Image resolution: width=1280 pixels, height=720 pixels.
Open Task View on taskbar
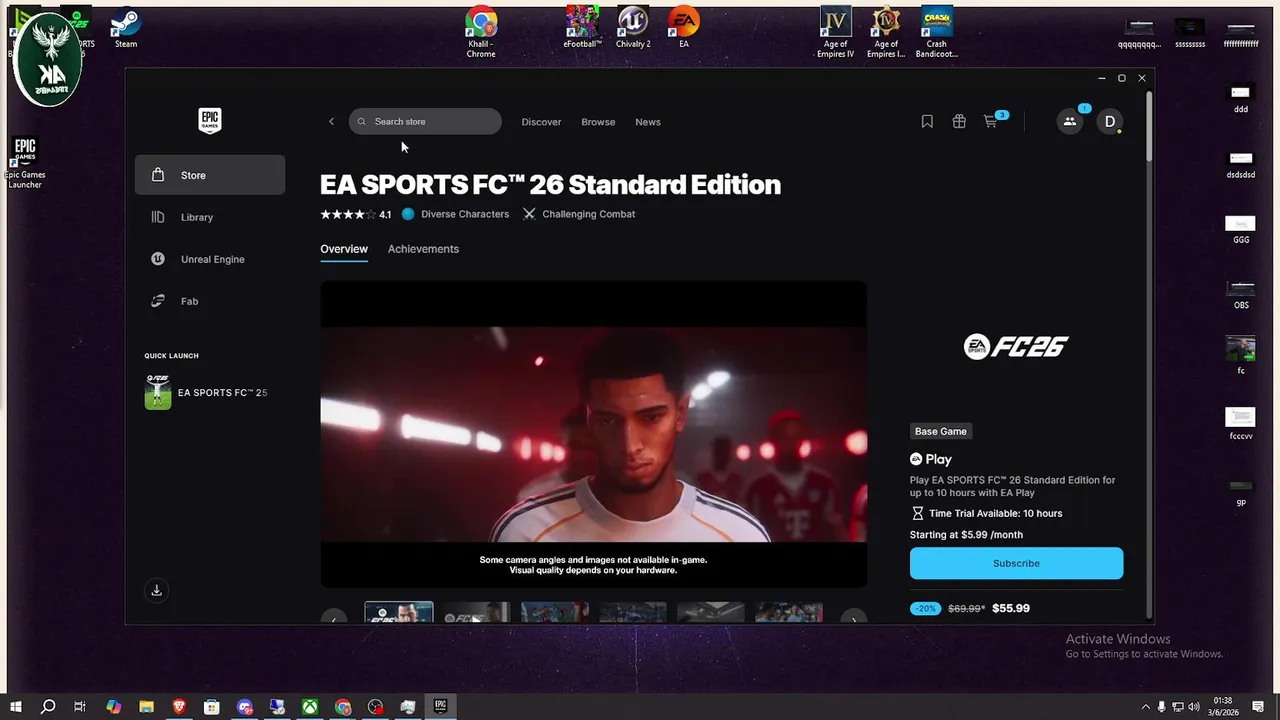tap(80, 707)
